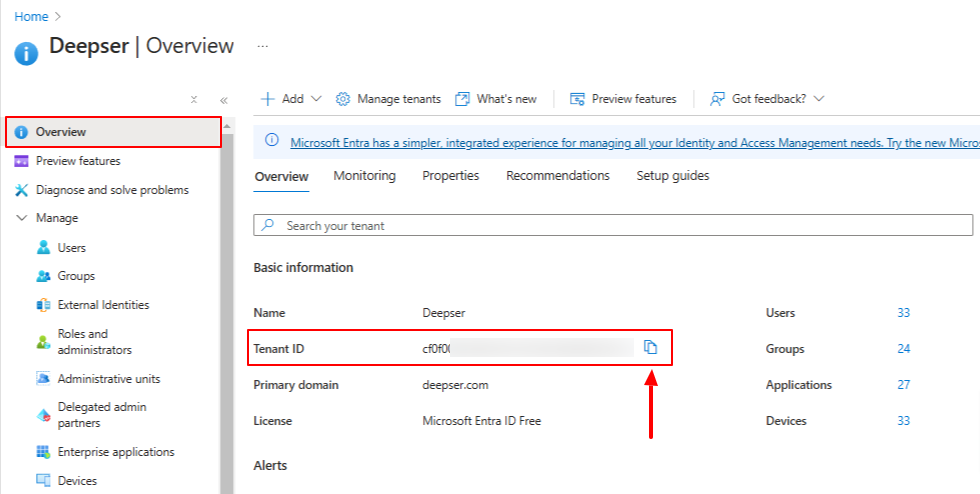The image size is (980, 494).
Task: Click the gear icon for Manage tenants
Action: [x=342, y=99]
